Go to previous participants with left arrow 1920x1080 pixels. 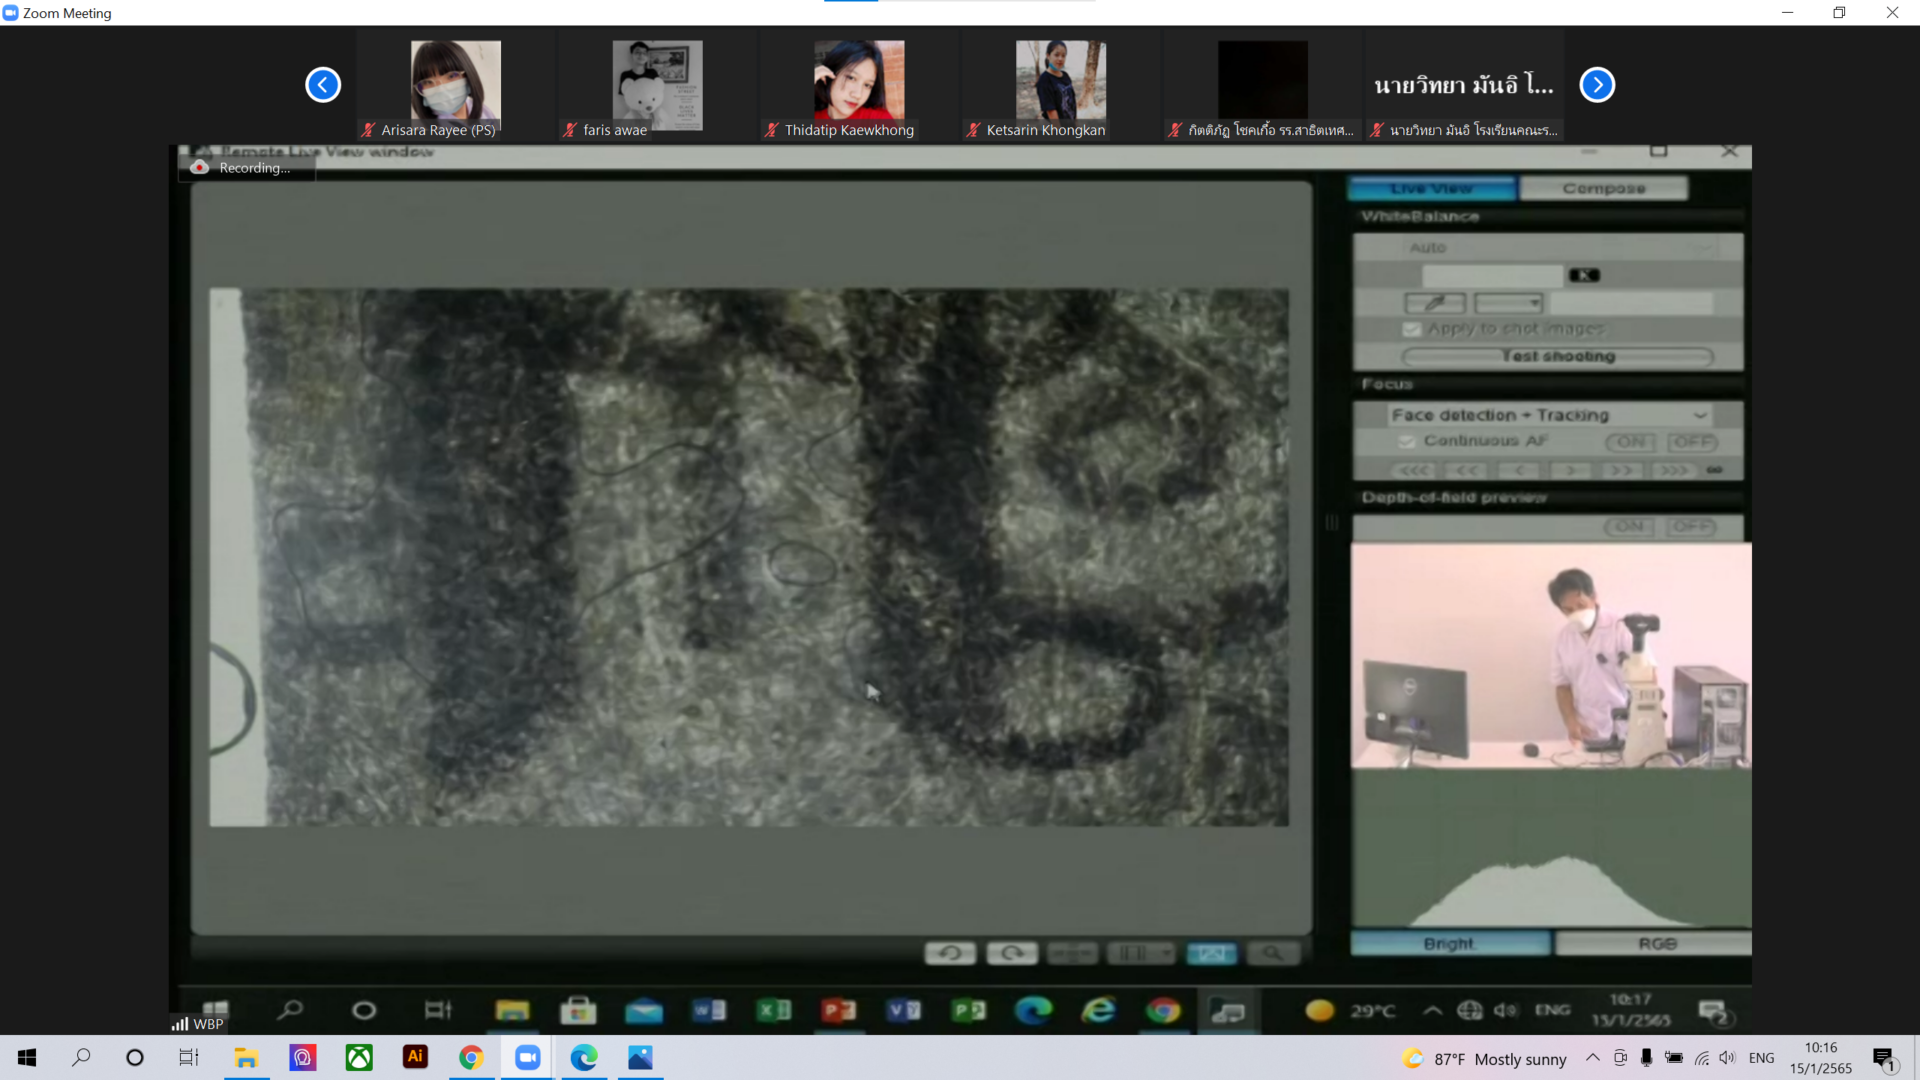pyautogui.click(x=323, y=85)
